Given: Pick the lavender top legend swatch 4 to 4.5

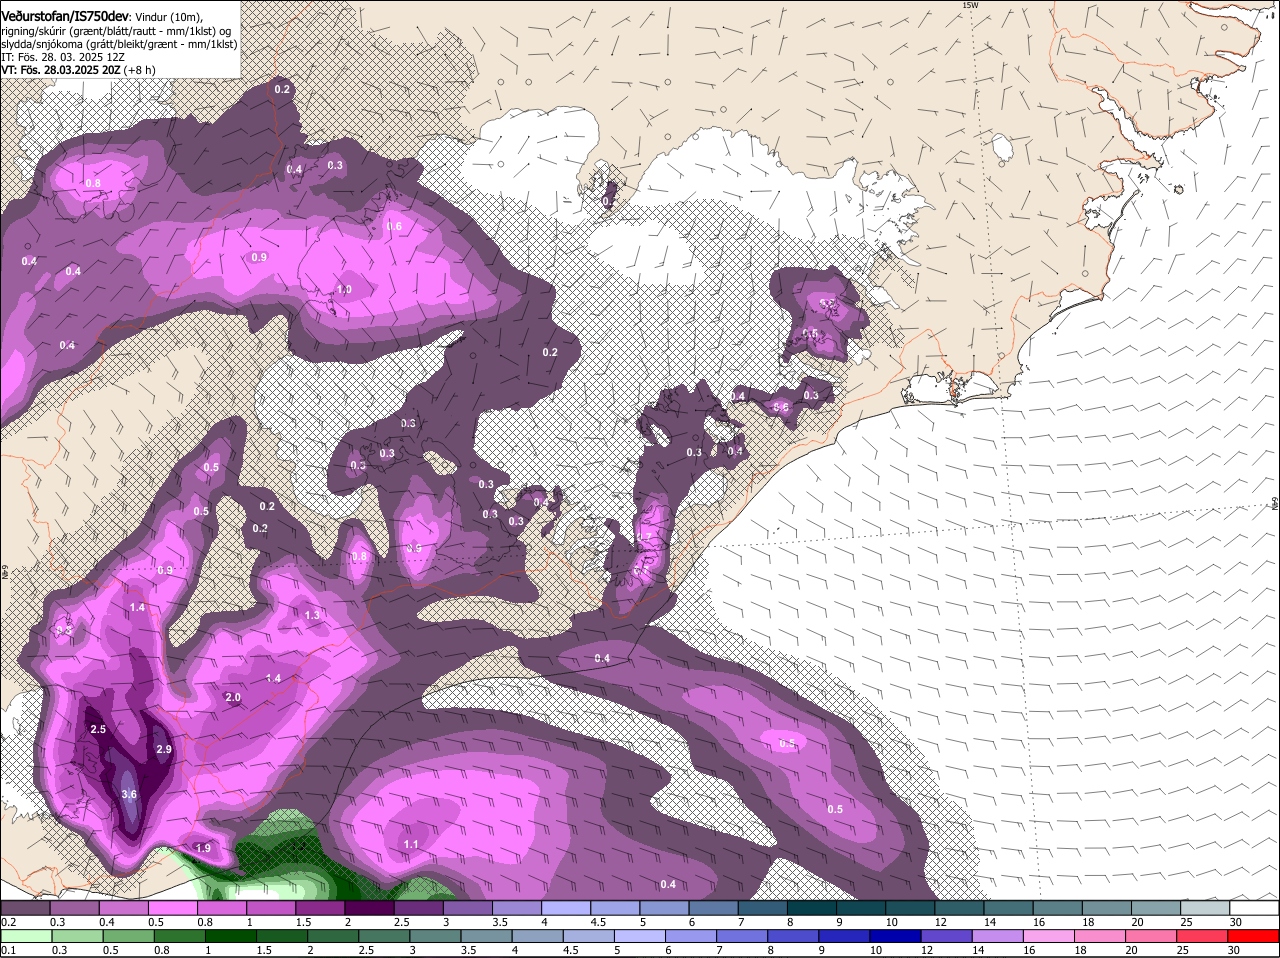Looking at the screenshot, I should tap(565, 908).
